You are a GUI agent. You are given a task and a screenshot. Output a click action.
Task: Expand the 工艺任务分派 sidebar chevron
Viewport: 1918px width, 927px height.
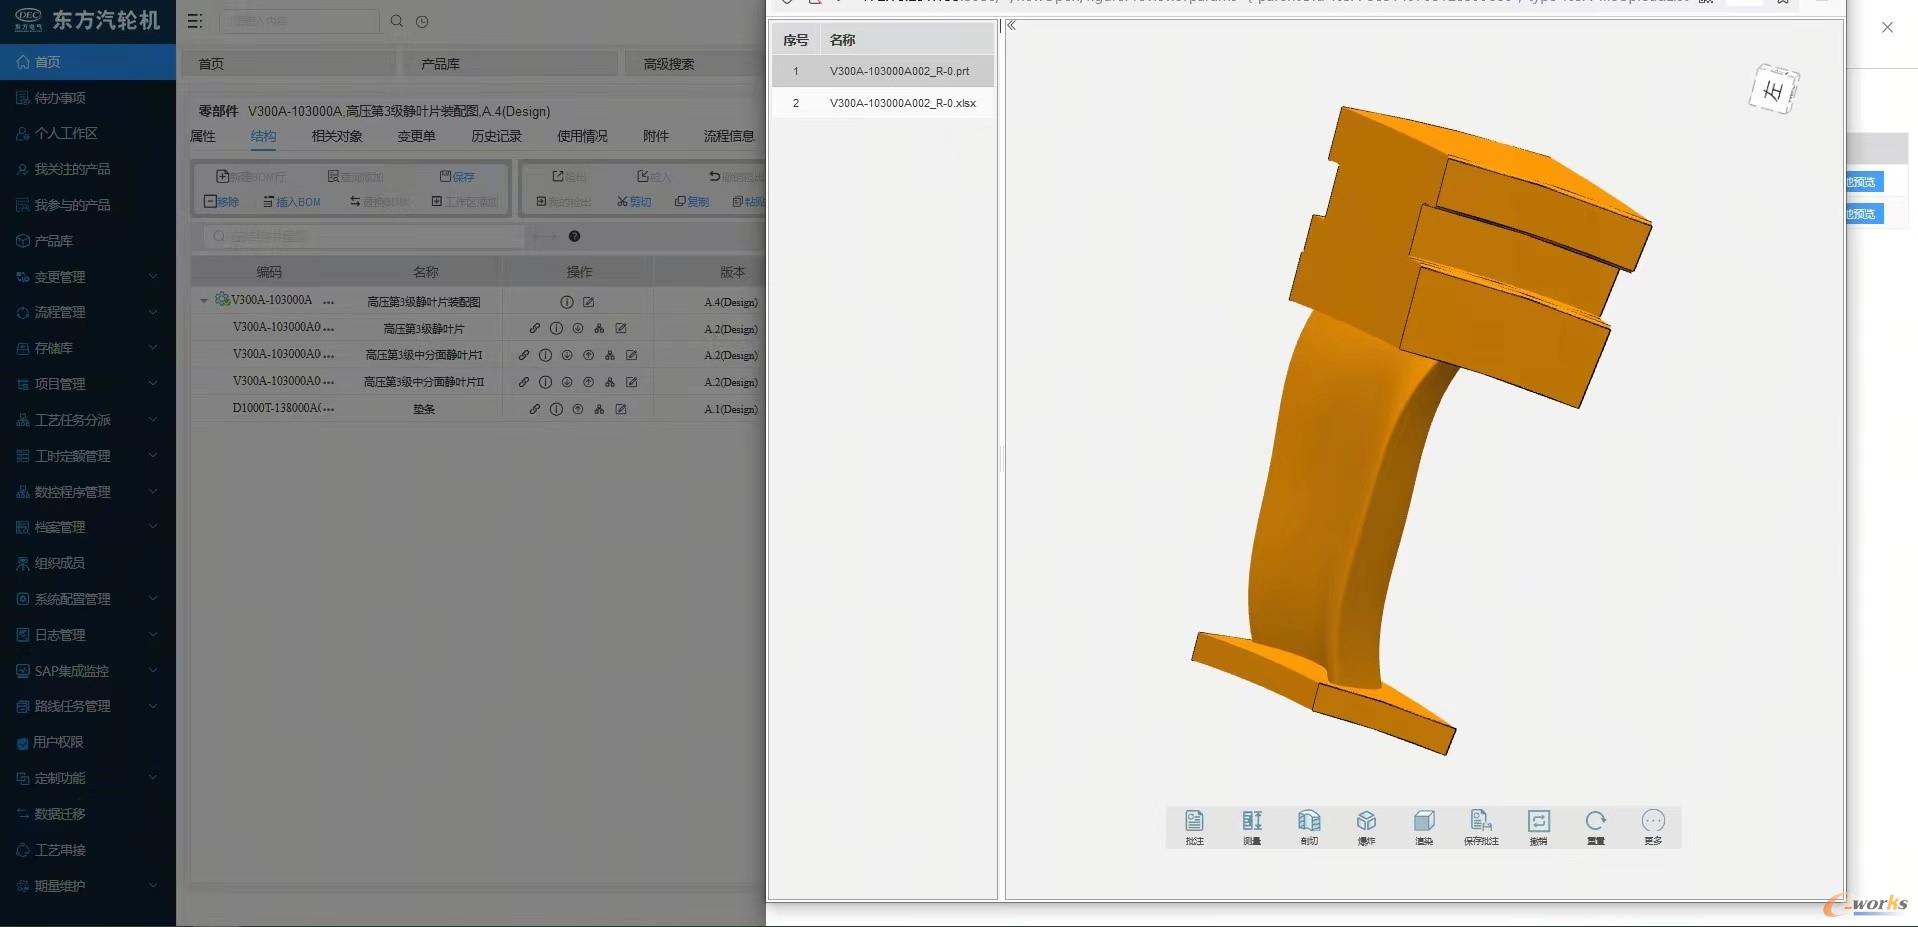coord(153,420)
